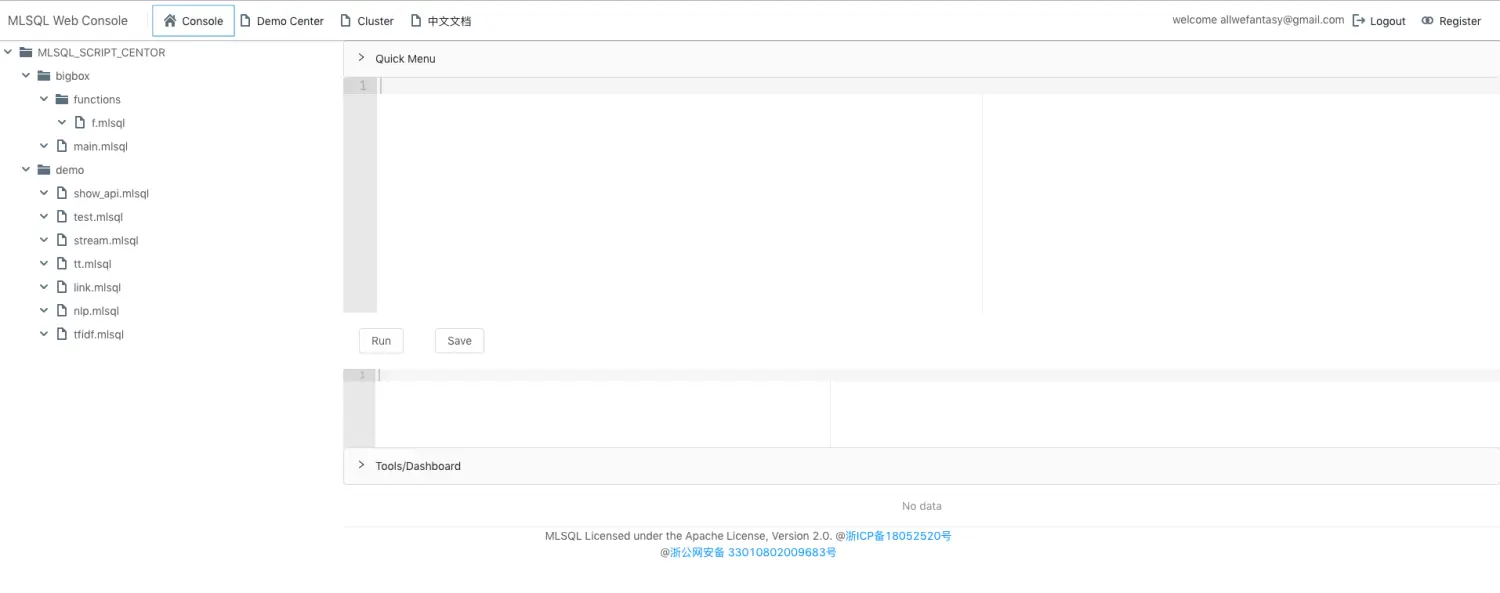Collapse the functions folder arrow
Screen dimensions: 1500x593
click(x=44, y=99)
